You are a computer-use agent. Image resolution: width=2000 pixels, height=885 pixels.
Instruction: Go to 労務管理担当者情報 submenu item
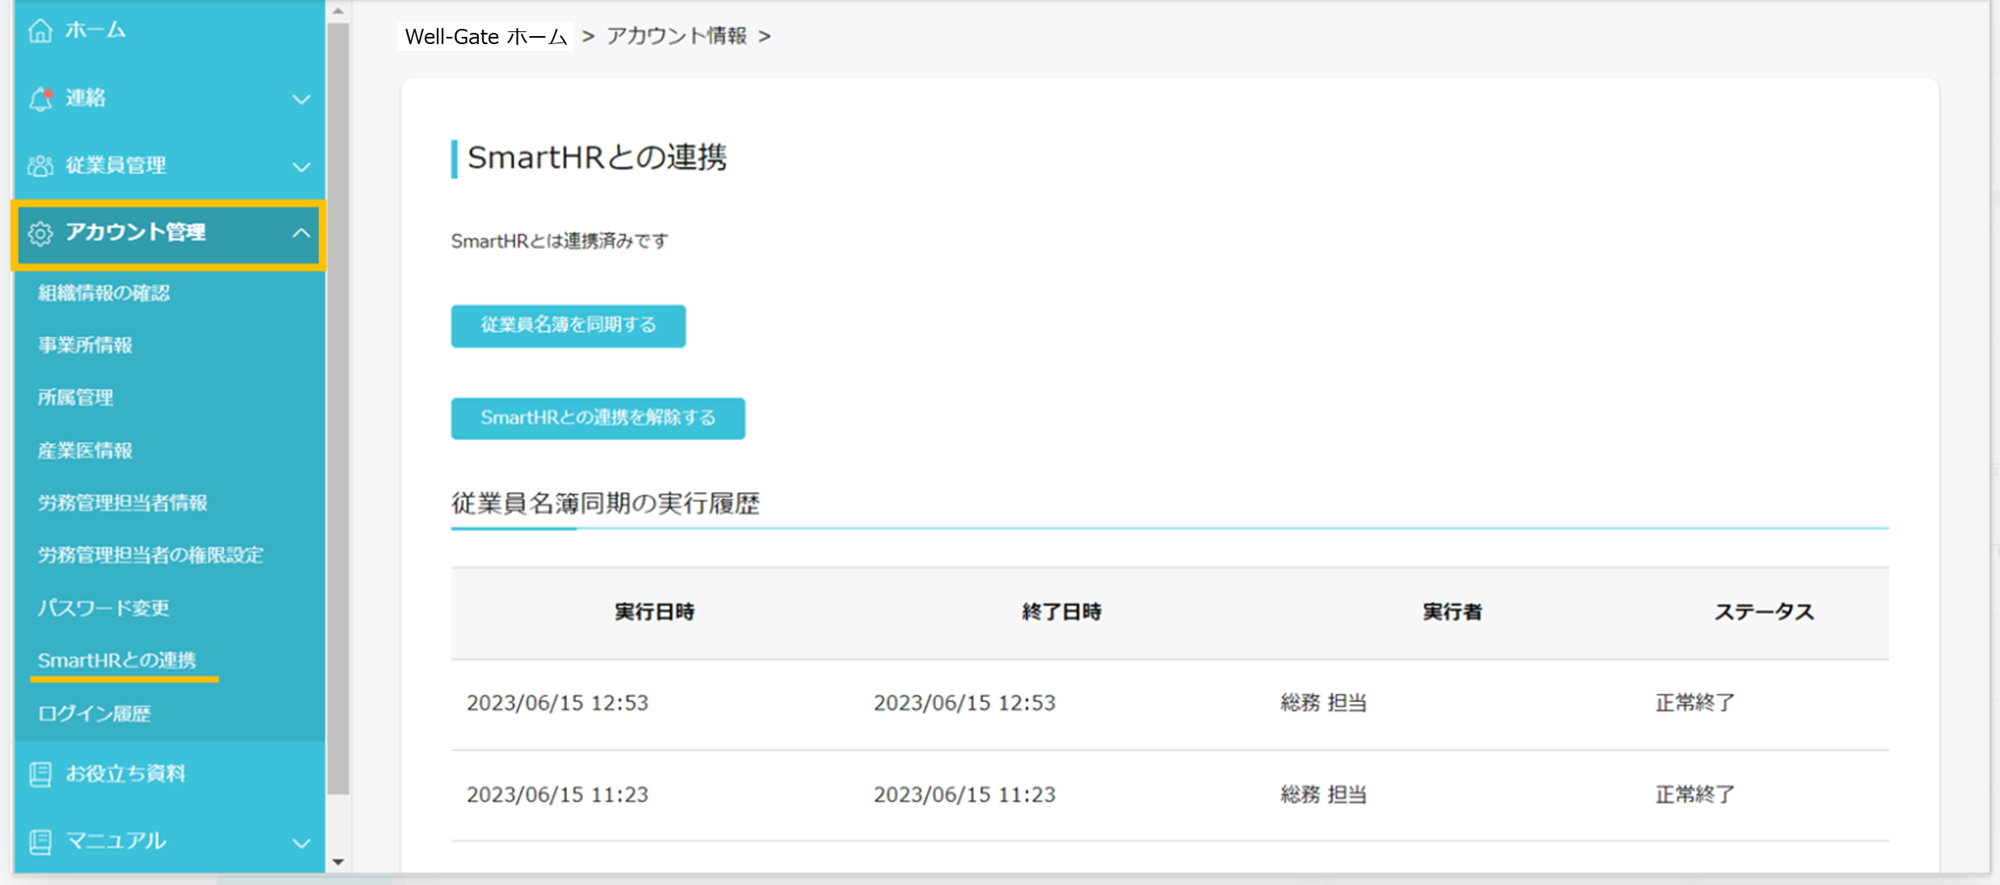click(x=123, y=502)
